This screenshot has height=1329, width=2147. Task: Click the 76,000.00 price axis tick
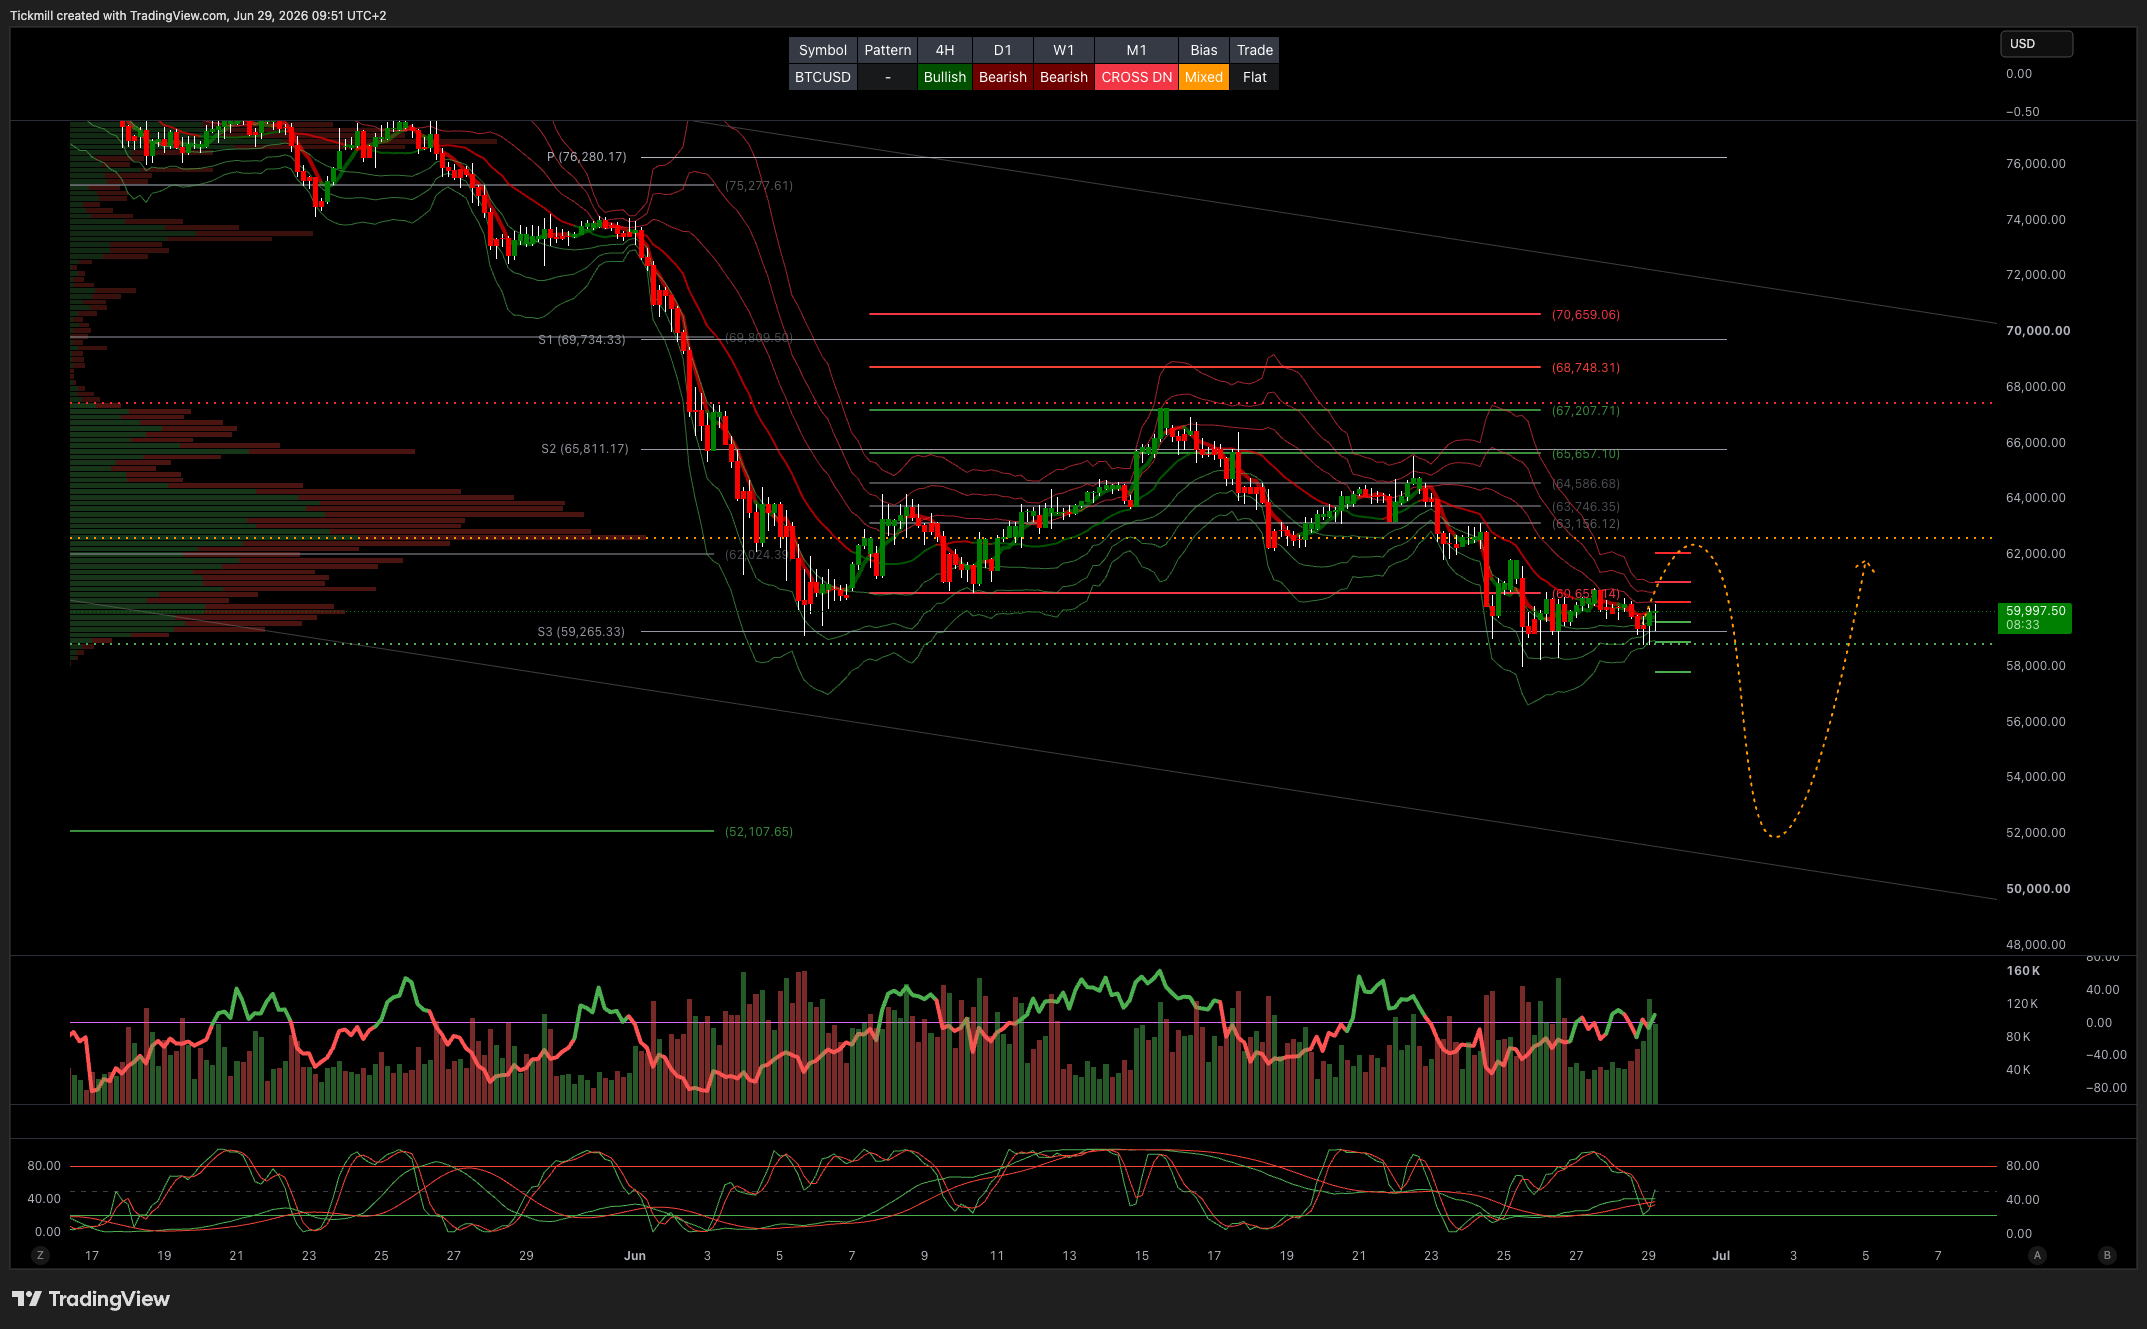coord(2035,164)
